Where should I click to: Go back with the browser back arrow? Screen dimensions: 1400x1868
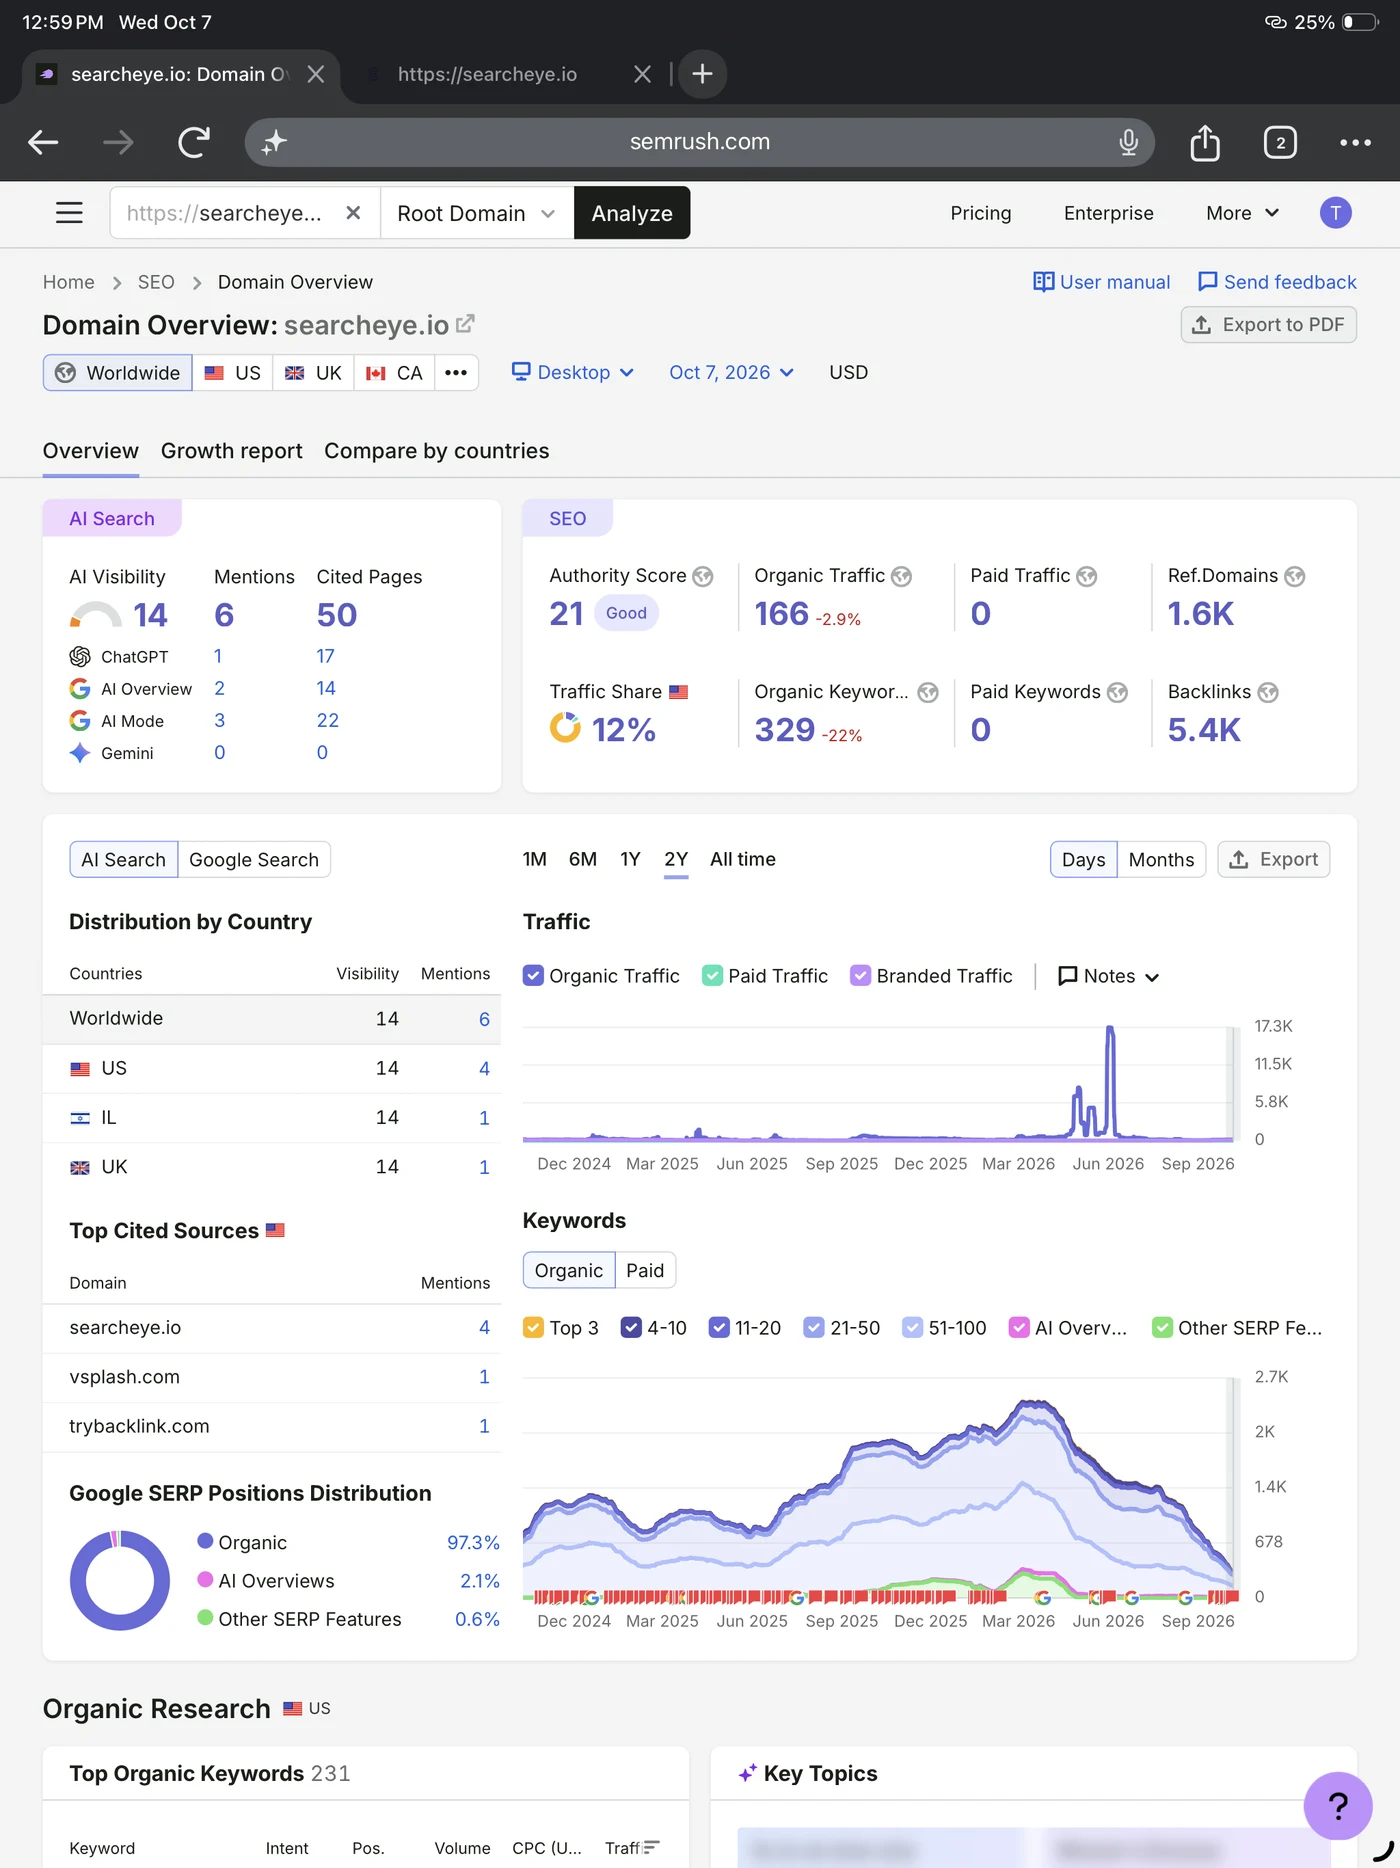pos(42,142)
